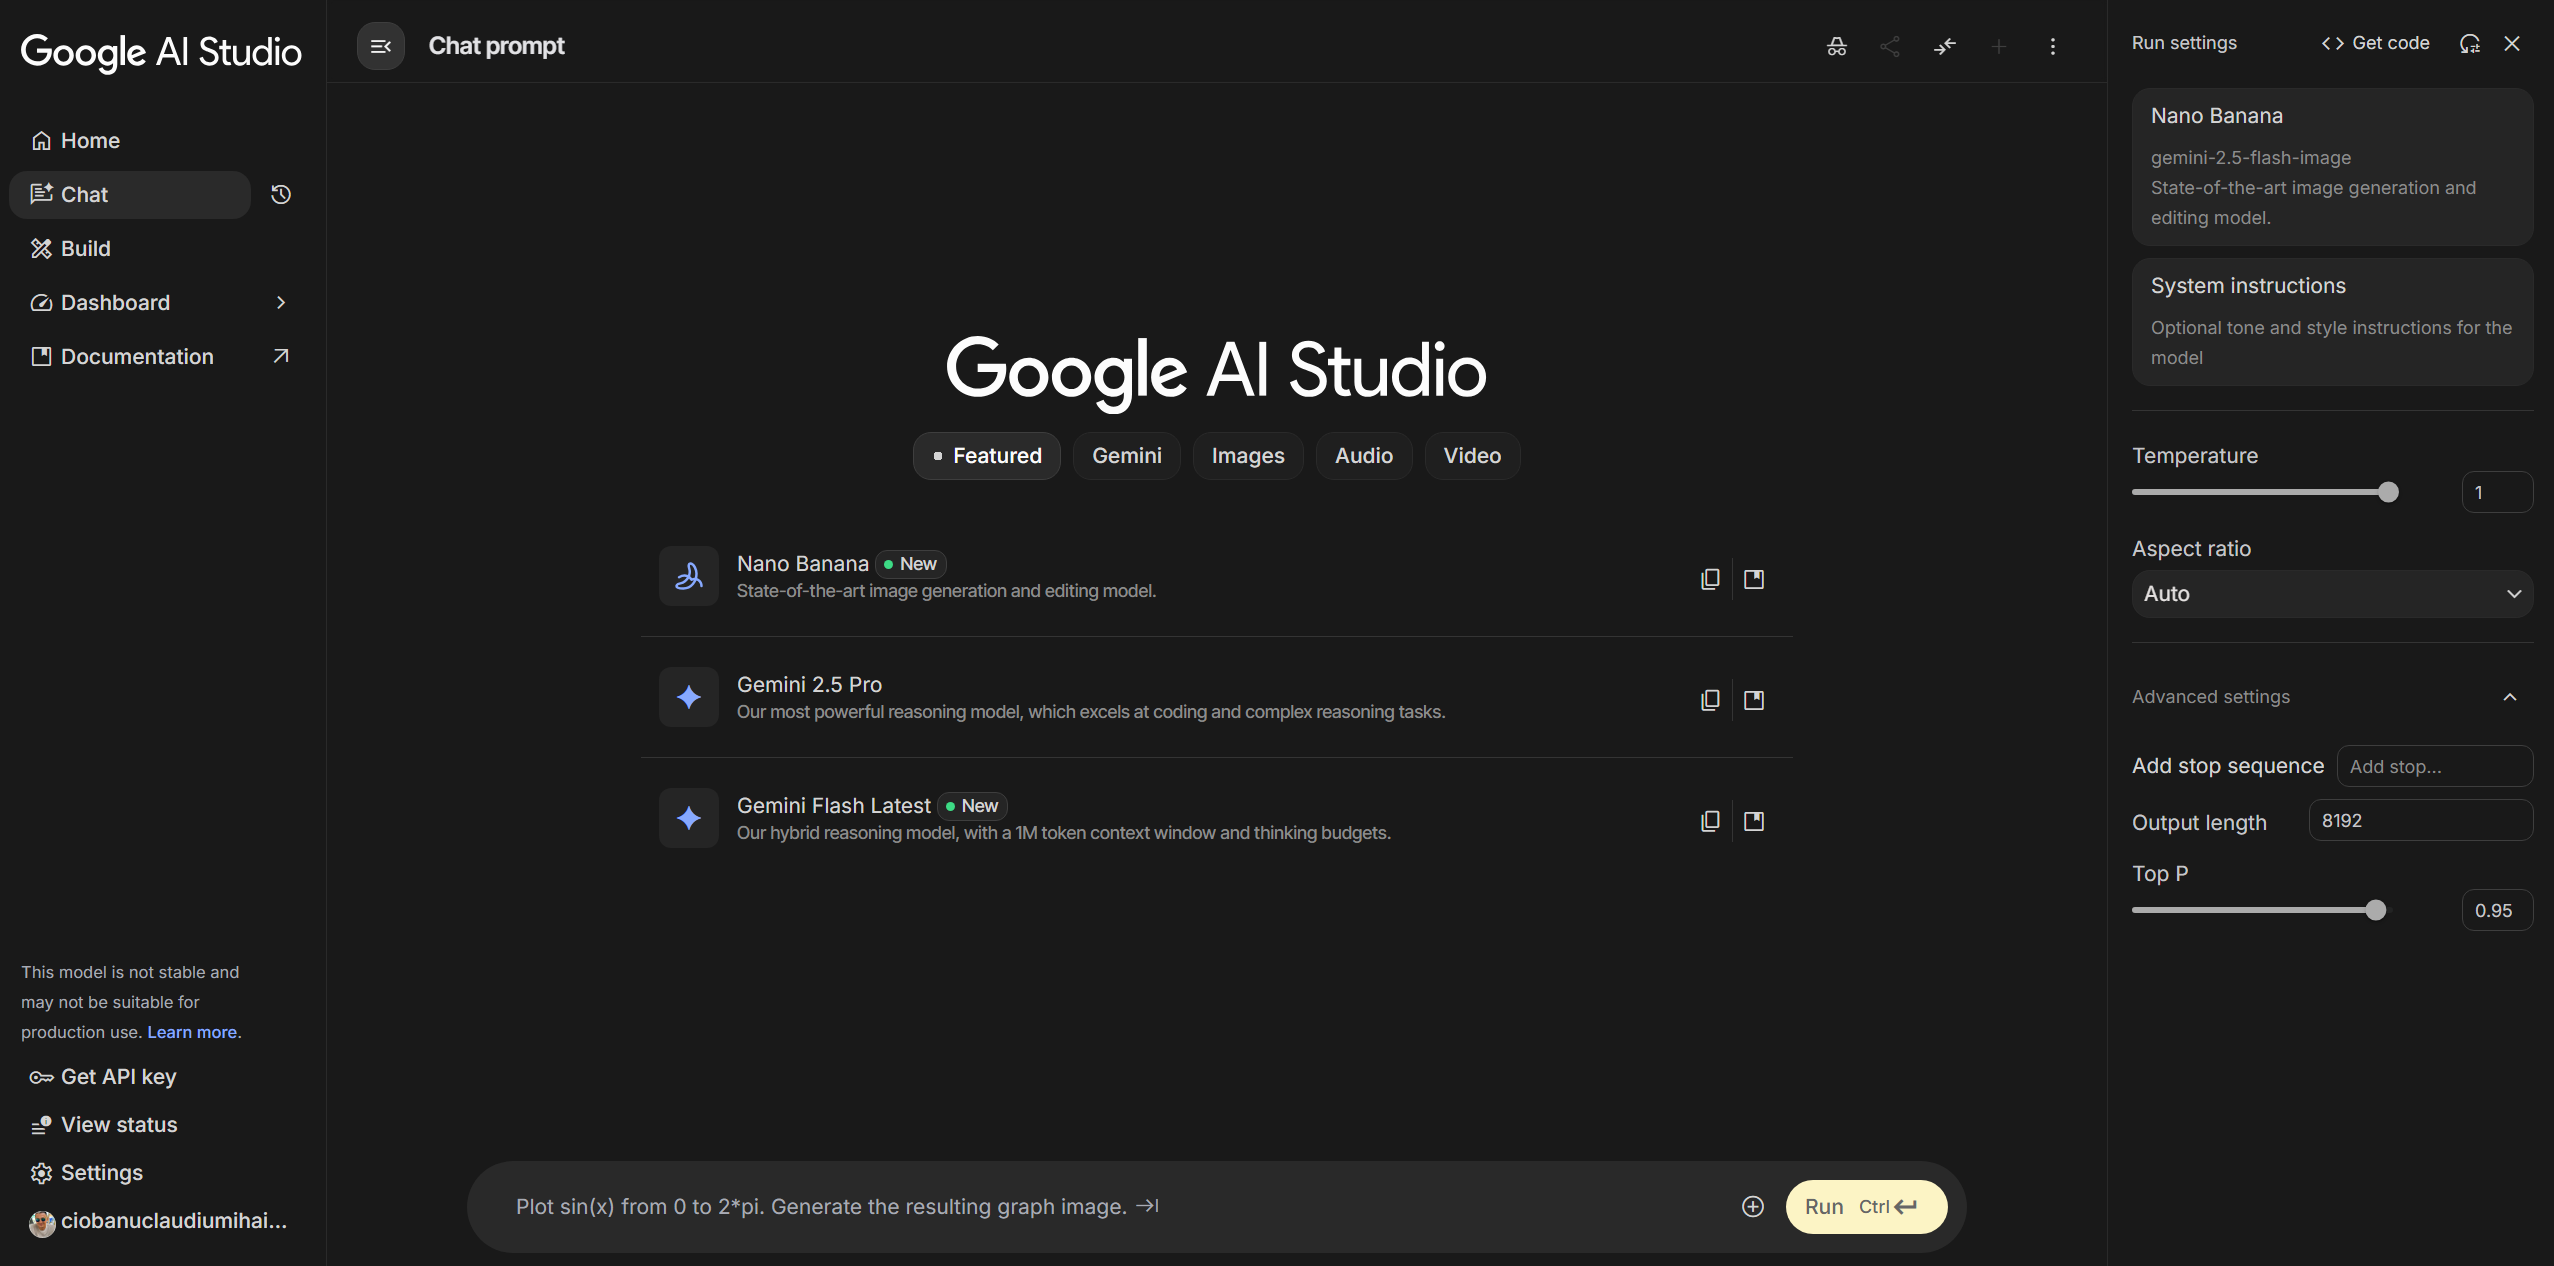Screen dimensions: 2554x1266
Task: Open Documentation in sidebar
Action: (137, 357)
